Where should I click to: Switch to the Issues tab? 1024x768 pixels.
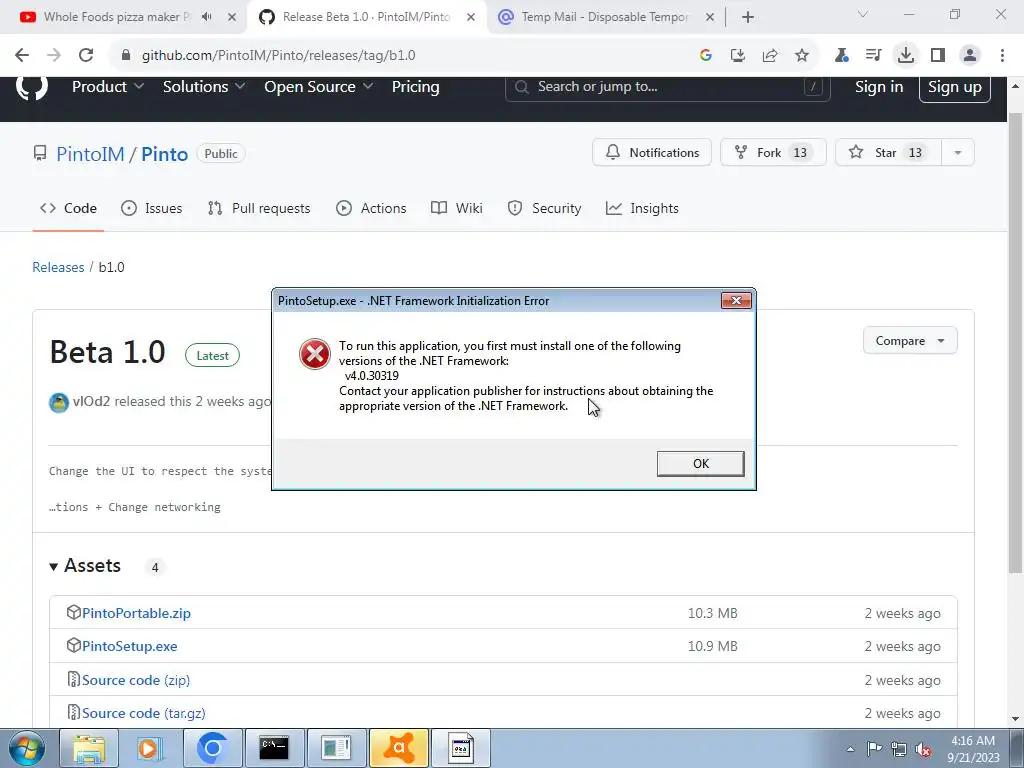click(x=152, y=208)
